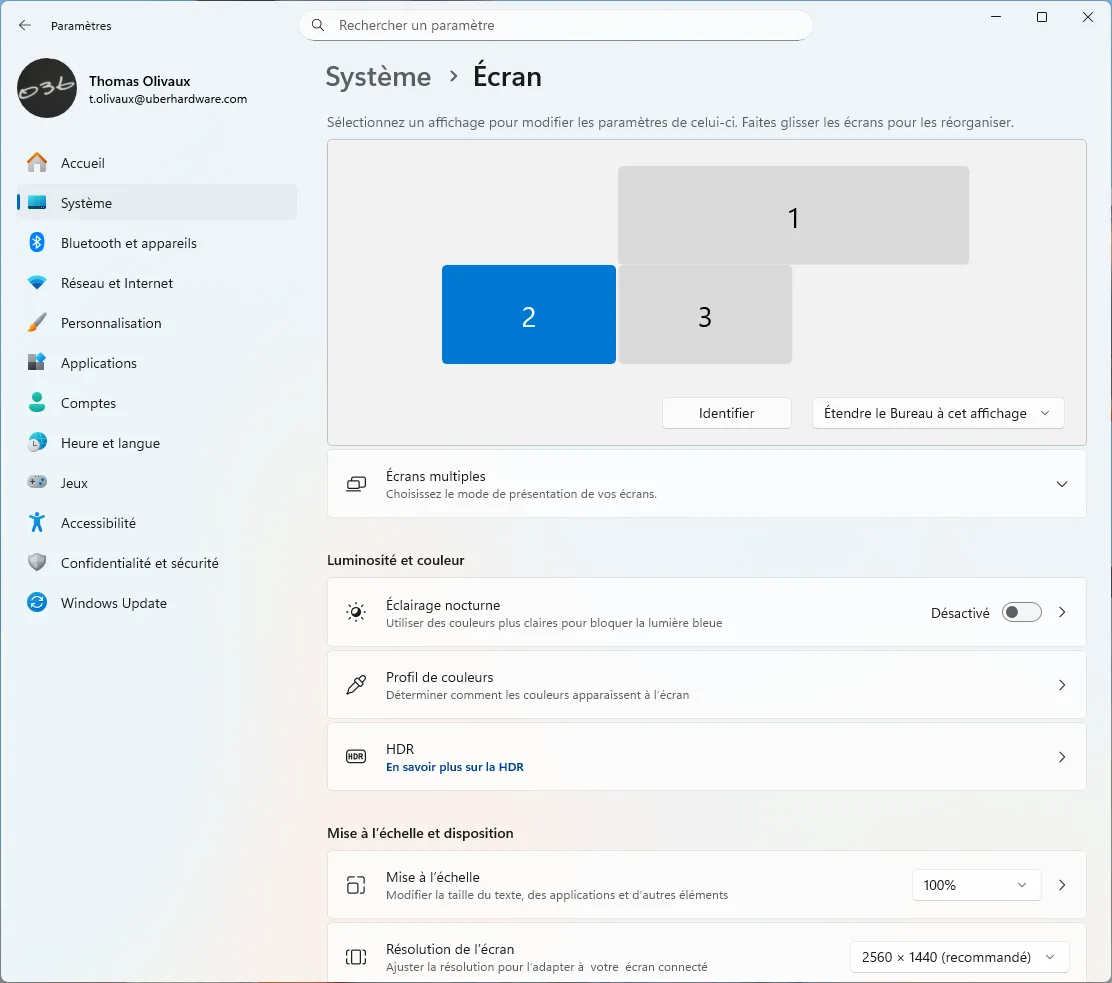Image resolution: width=1112 pixels, height=983 pixels.
Task: Open the Étendre le Bureau dropdown
Action: [x=937, y=413]
